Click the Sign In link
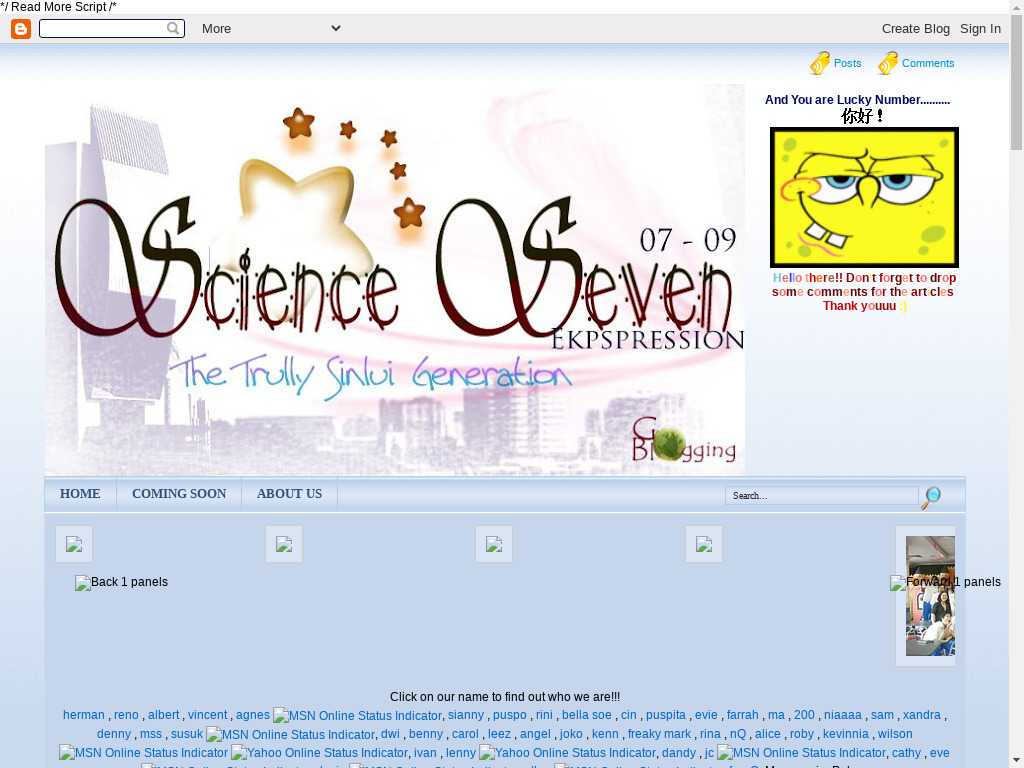The image size is (1024, 768). [x=980, y=29]
